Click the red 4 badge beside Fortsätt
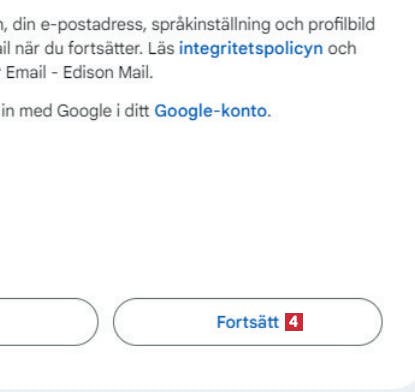The width and height of the screenshot is (415, 392). coord(294,322)
